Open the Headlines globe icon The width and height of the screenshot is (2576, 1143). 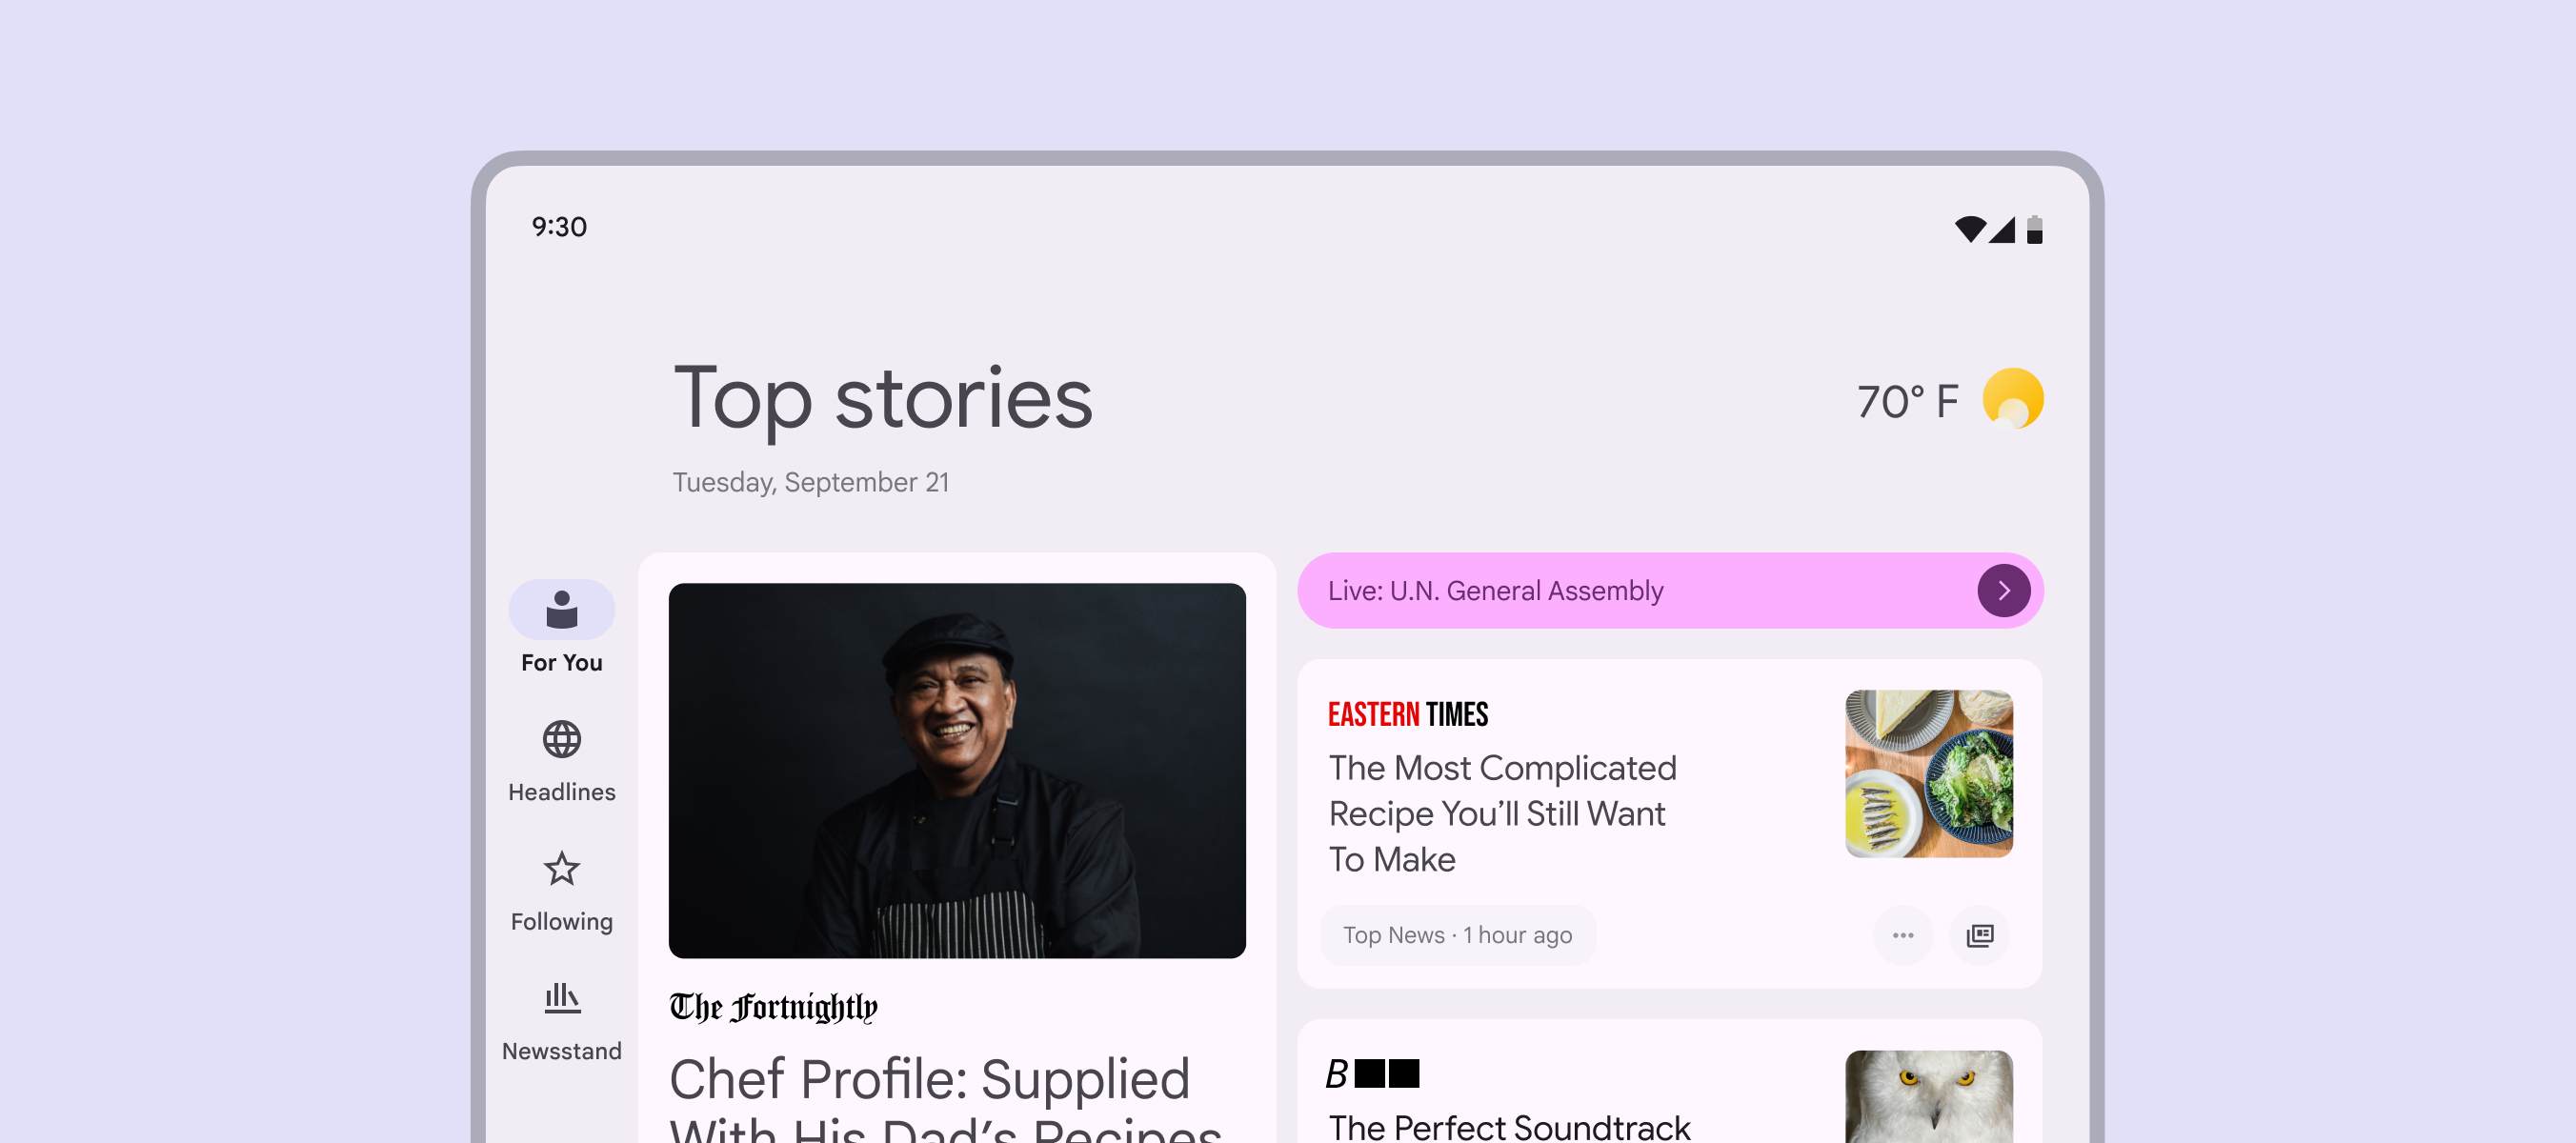(x=561, y=739)
